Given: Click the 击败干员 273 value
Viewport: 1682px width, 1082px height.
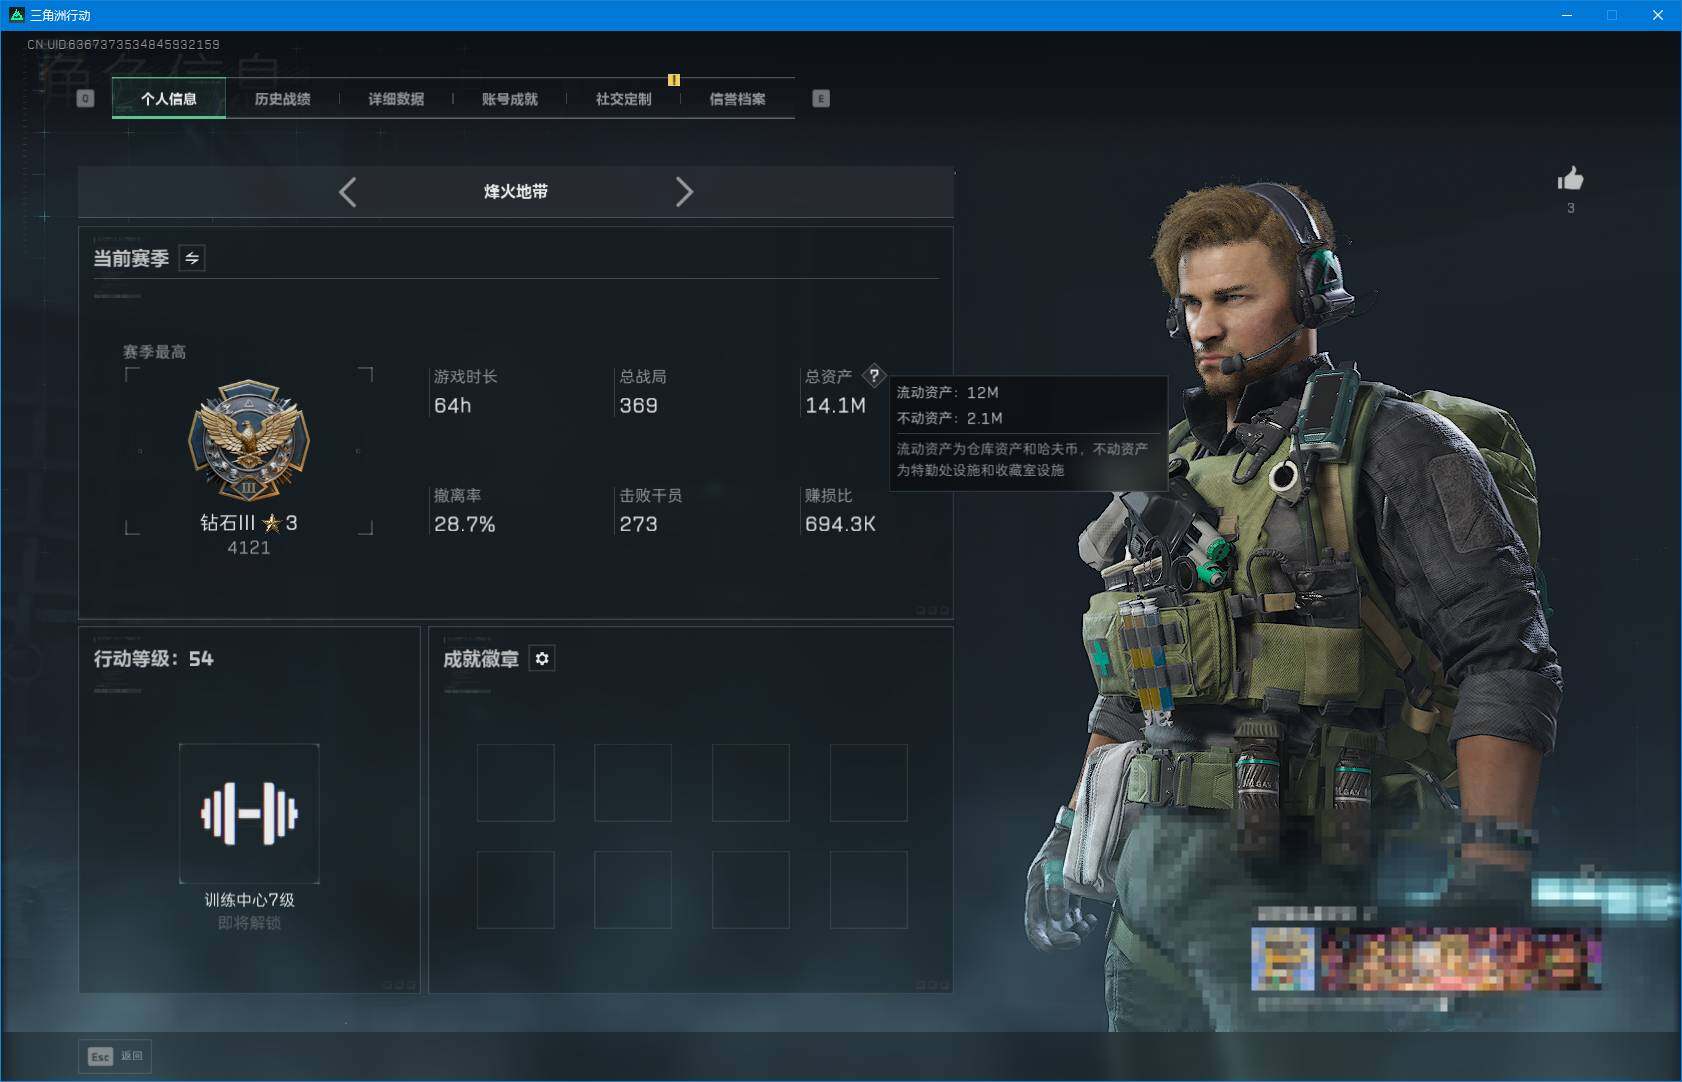Looking at the screenshot, I should pos(639,524).
